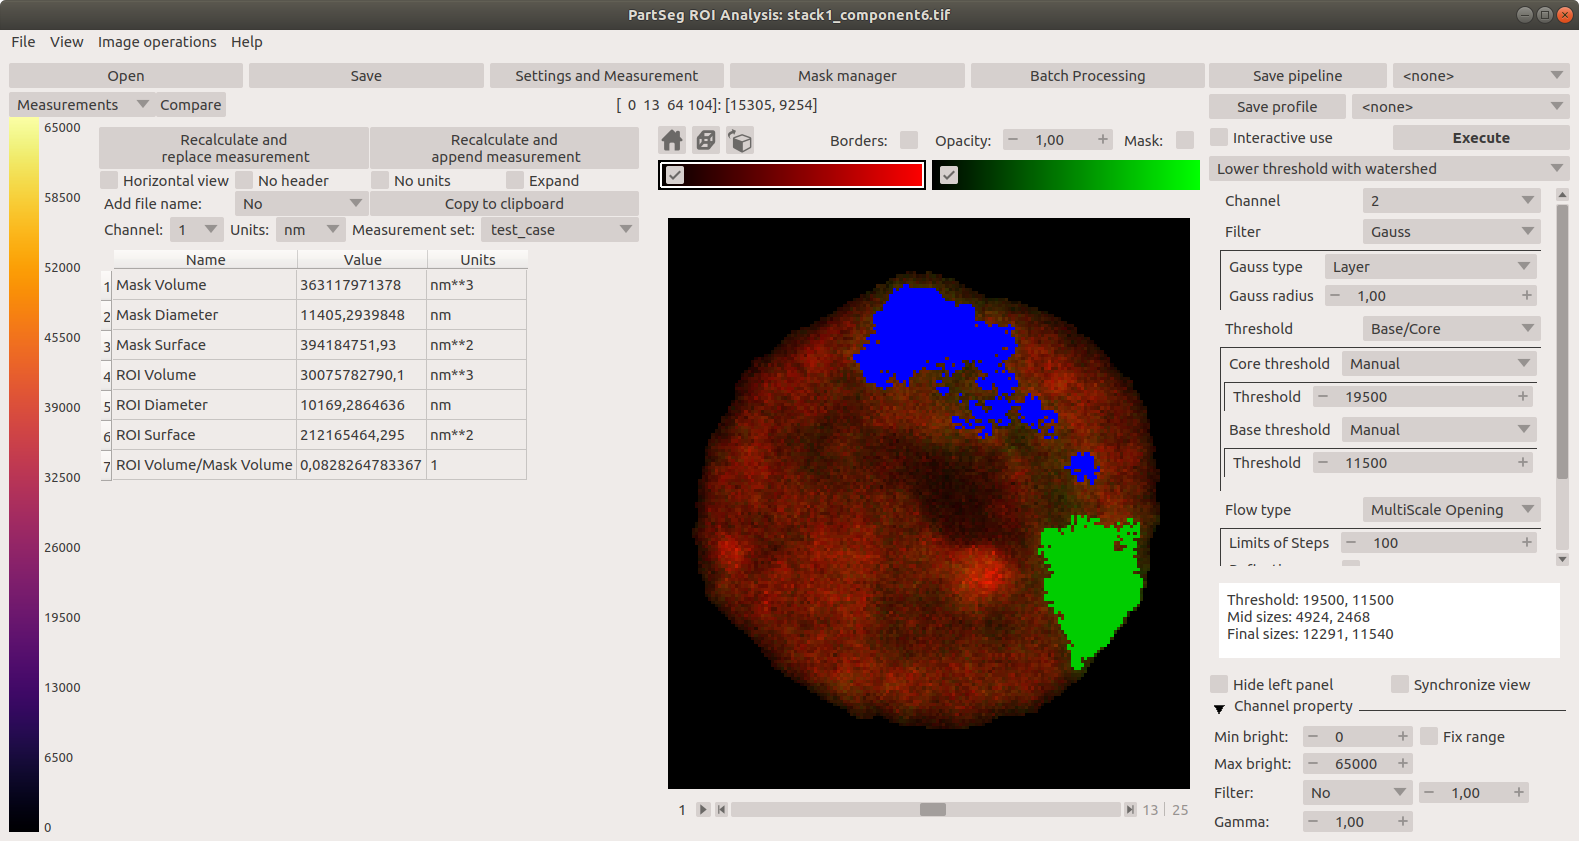The image size is (1579, 841).
Task: Check the Fix range option
Action: pos(1429,736)
